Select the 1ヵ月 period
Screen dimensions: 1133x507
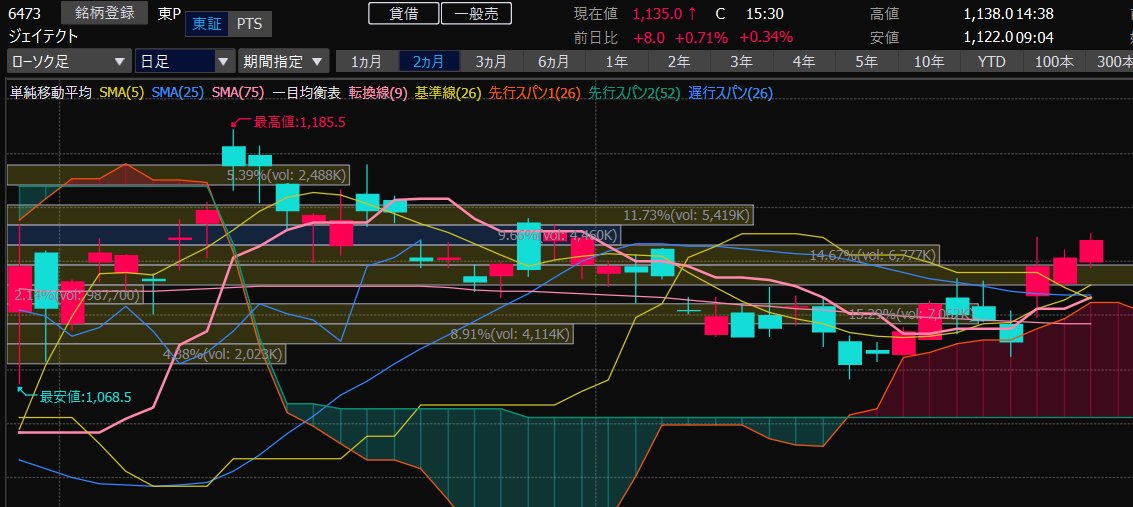(x=367, y=61)
